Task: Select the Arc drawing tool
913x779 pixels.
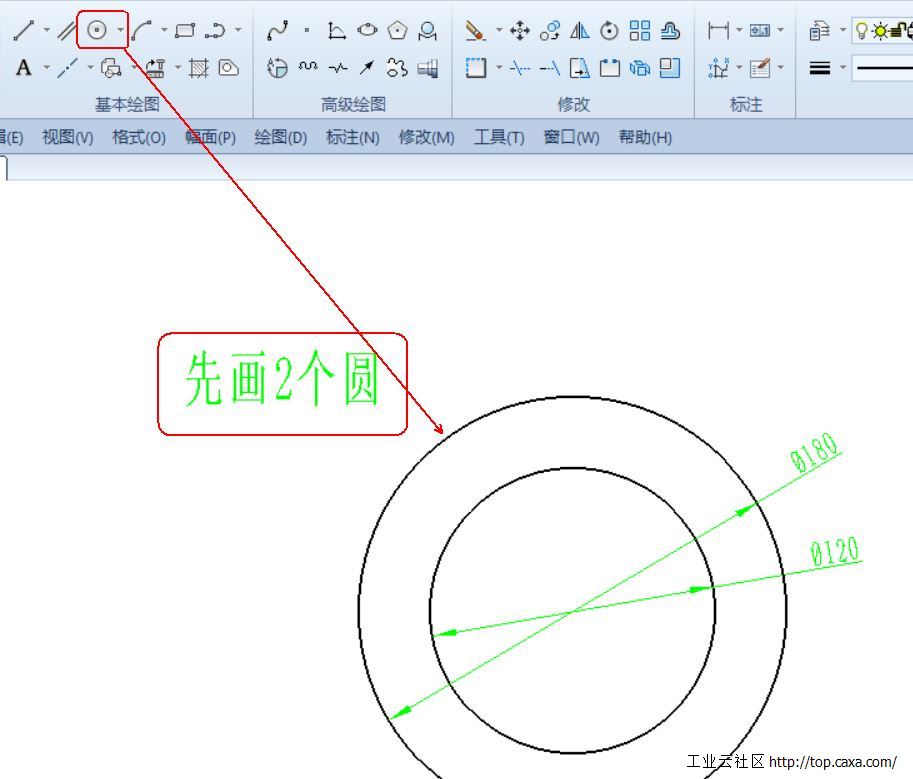Action: tap(141, 30)
